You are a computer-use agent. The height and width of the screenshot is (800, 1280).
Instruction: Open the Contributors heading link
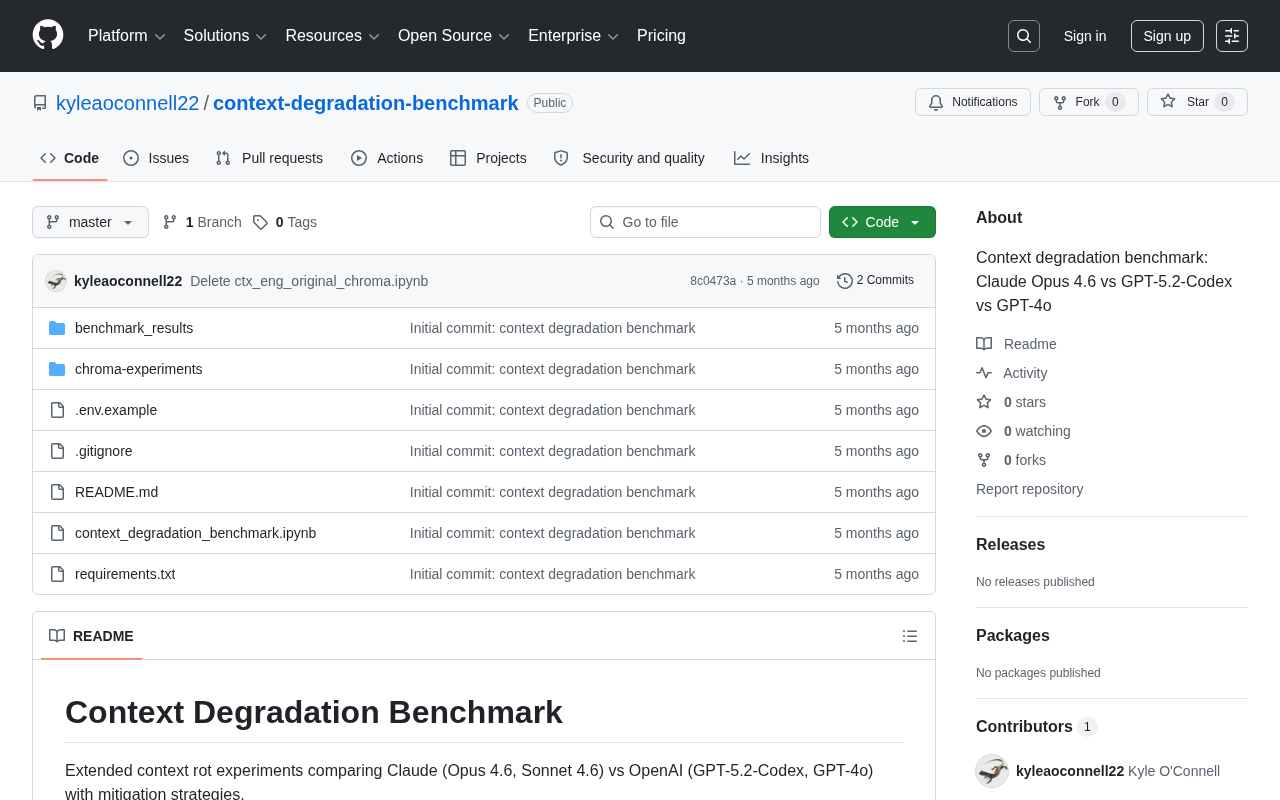coord(1036,727)
